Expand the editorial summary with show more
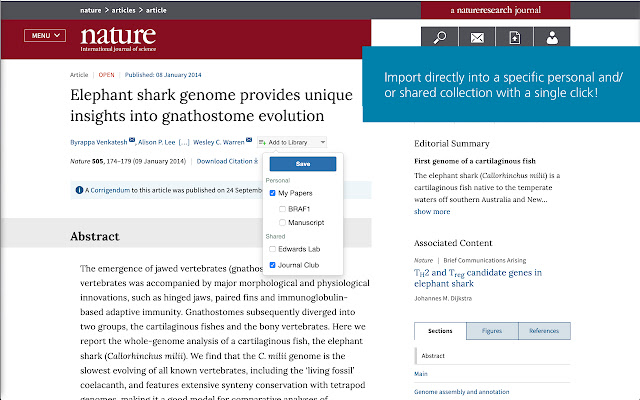The height and width of the screenshot is (400, 640). [432, 211]
